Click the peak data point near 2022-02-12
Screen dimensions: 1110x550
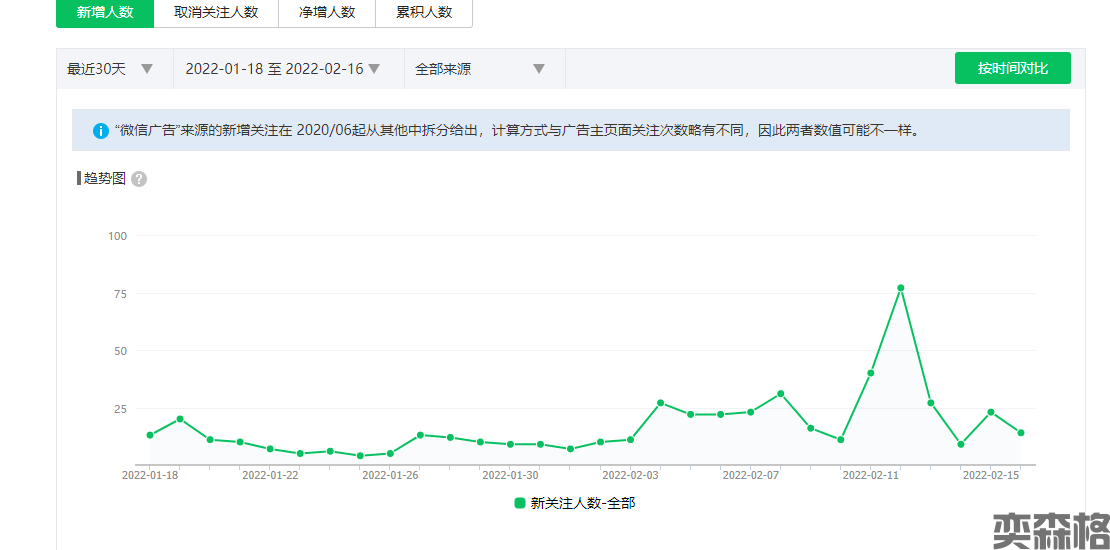pyautogui.click(x=901, y=288)
